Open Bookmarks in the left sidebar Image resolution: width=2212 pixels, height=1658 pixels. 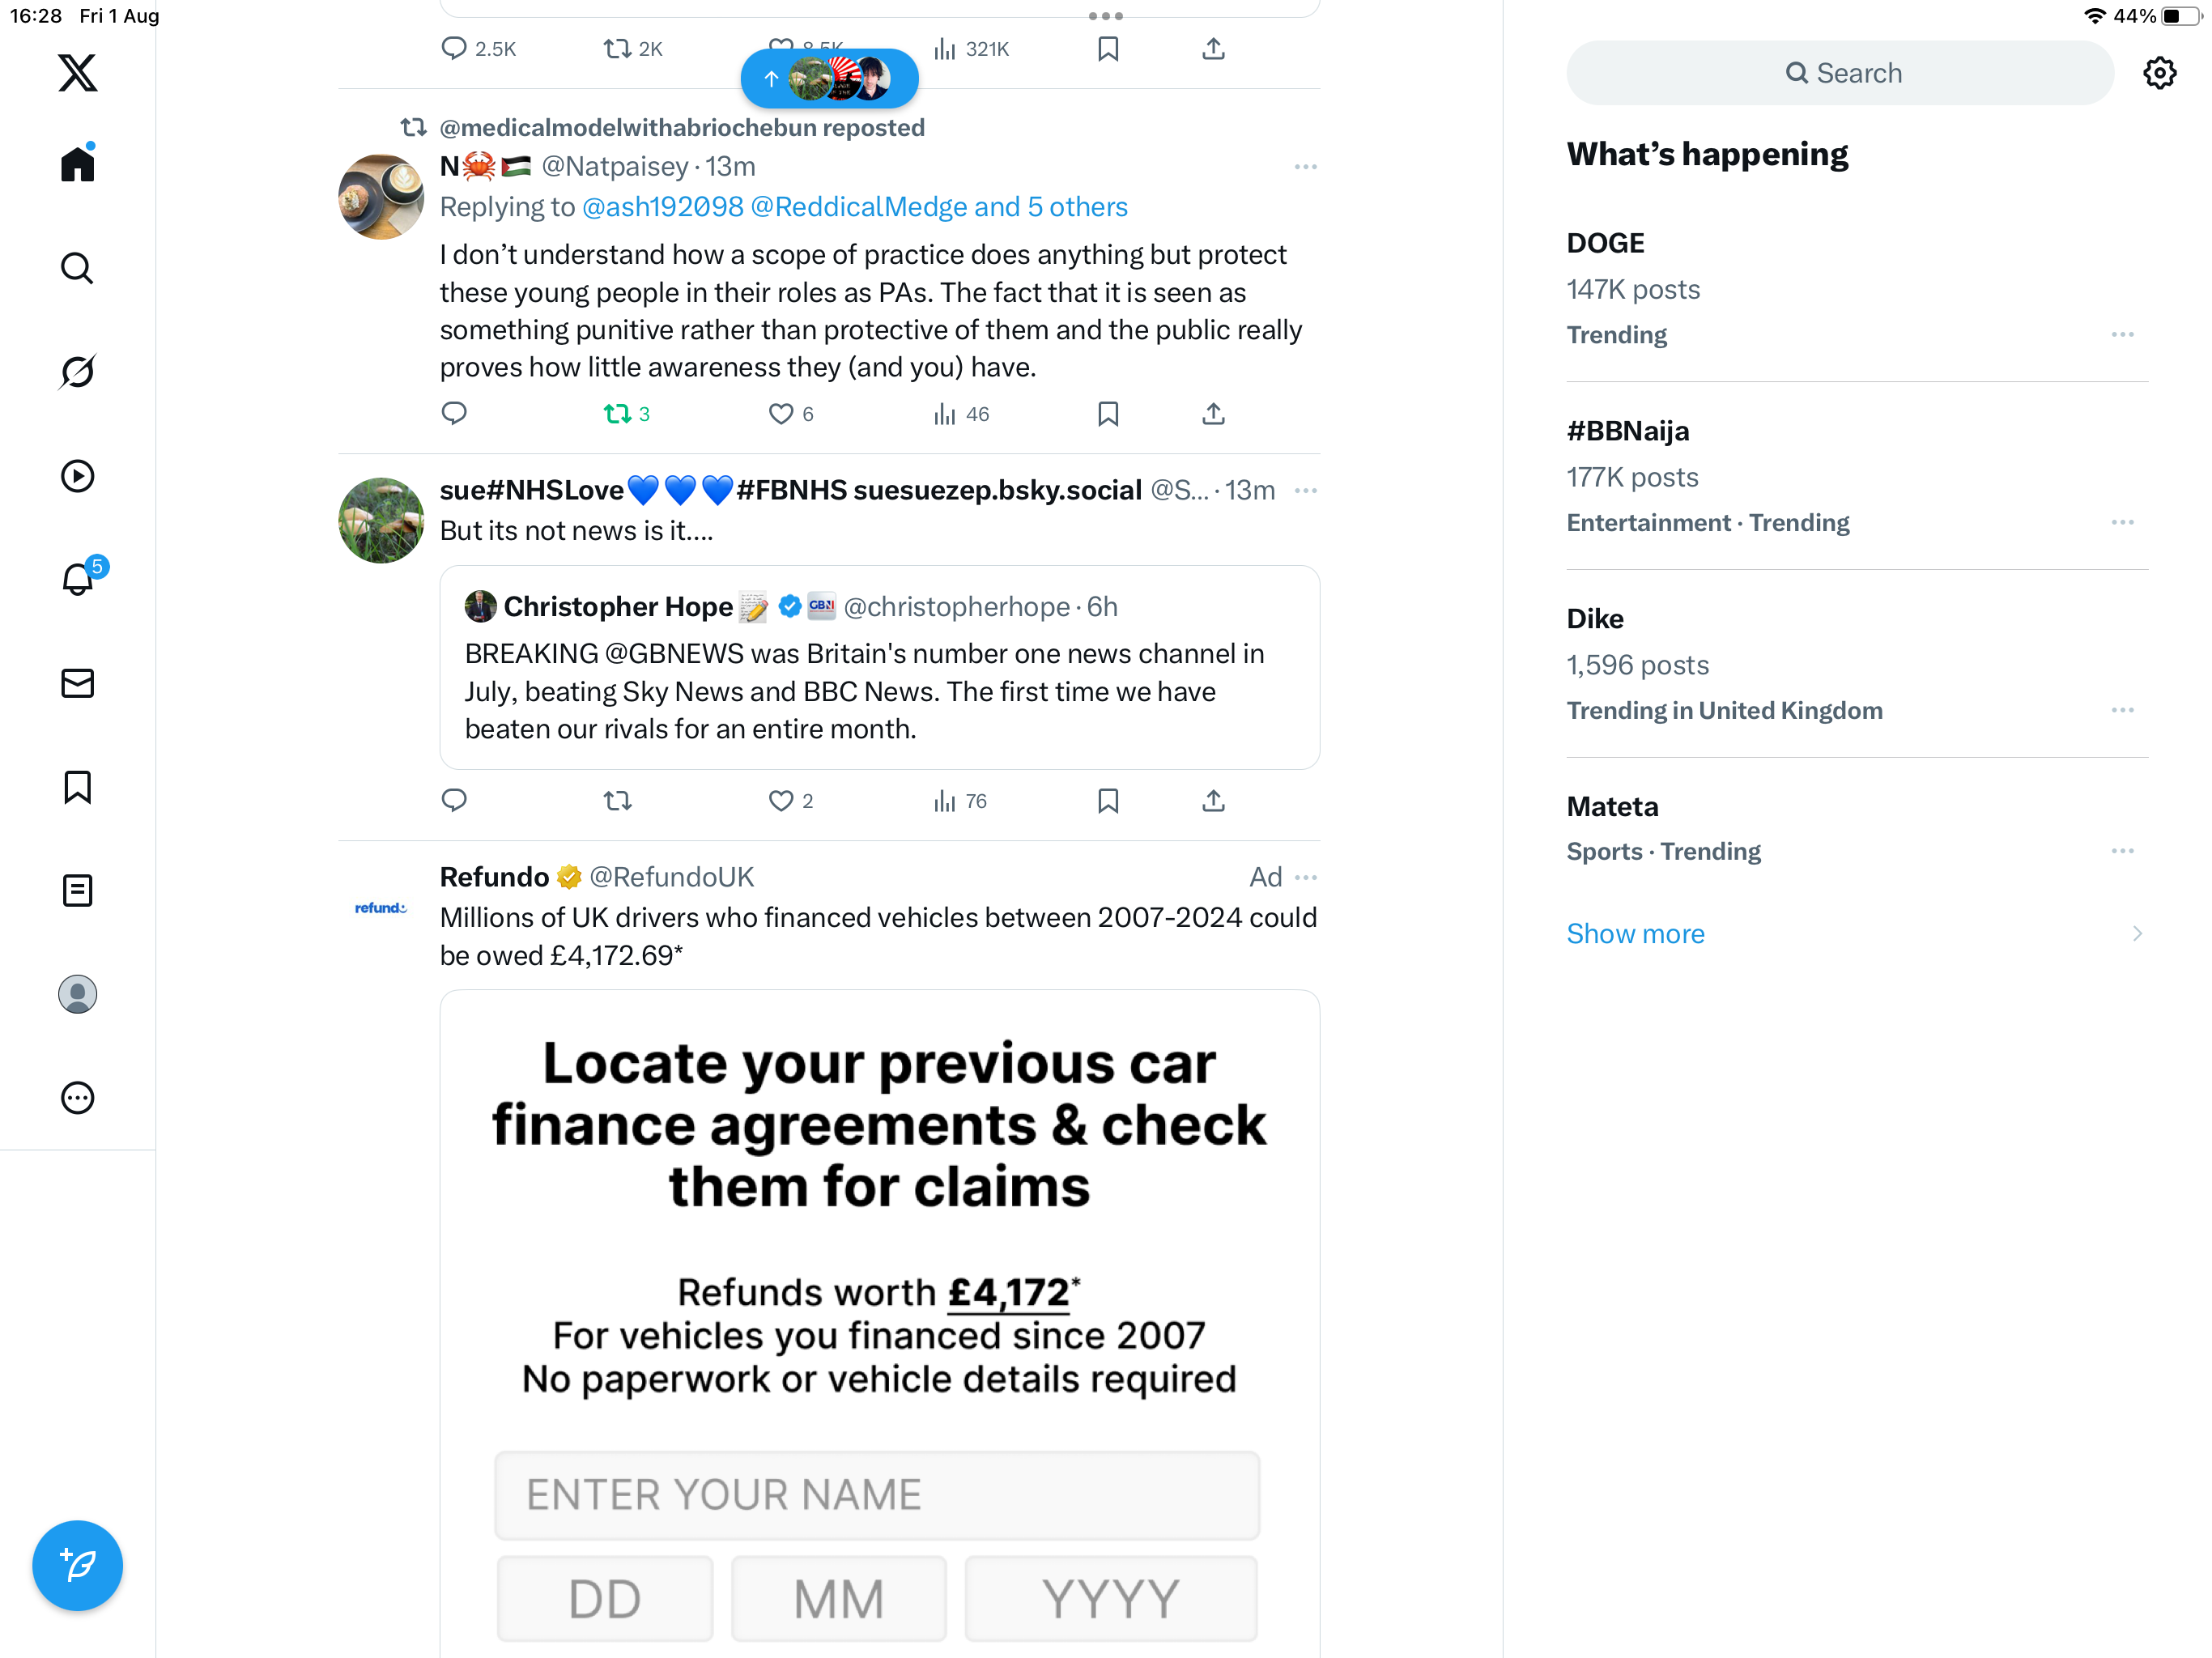tap(77, 787)
